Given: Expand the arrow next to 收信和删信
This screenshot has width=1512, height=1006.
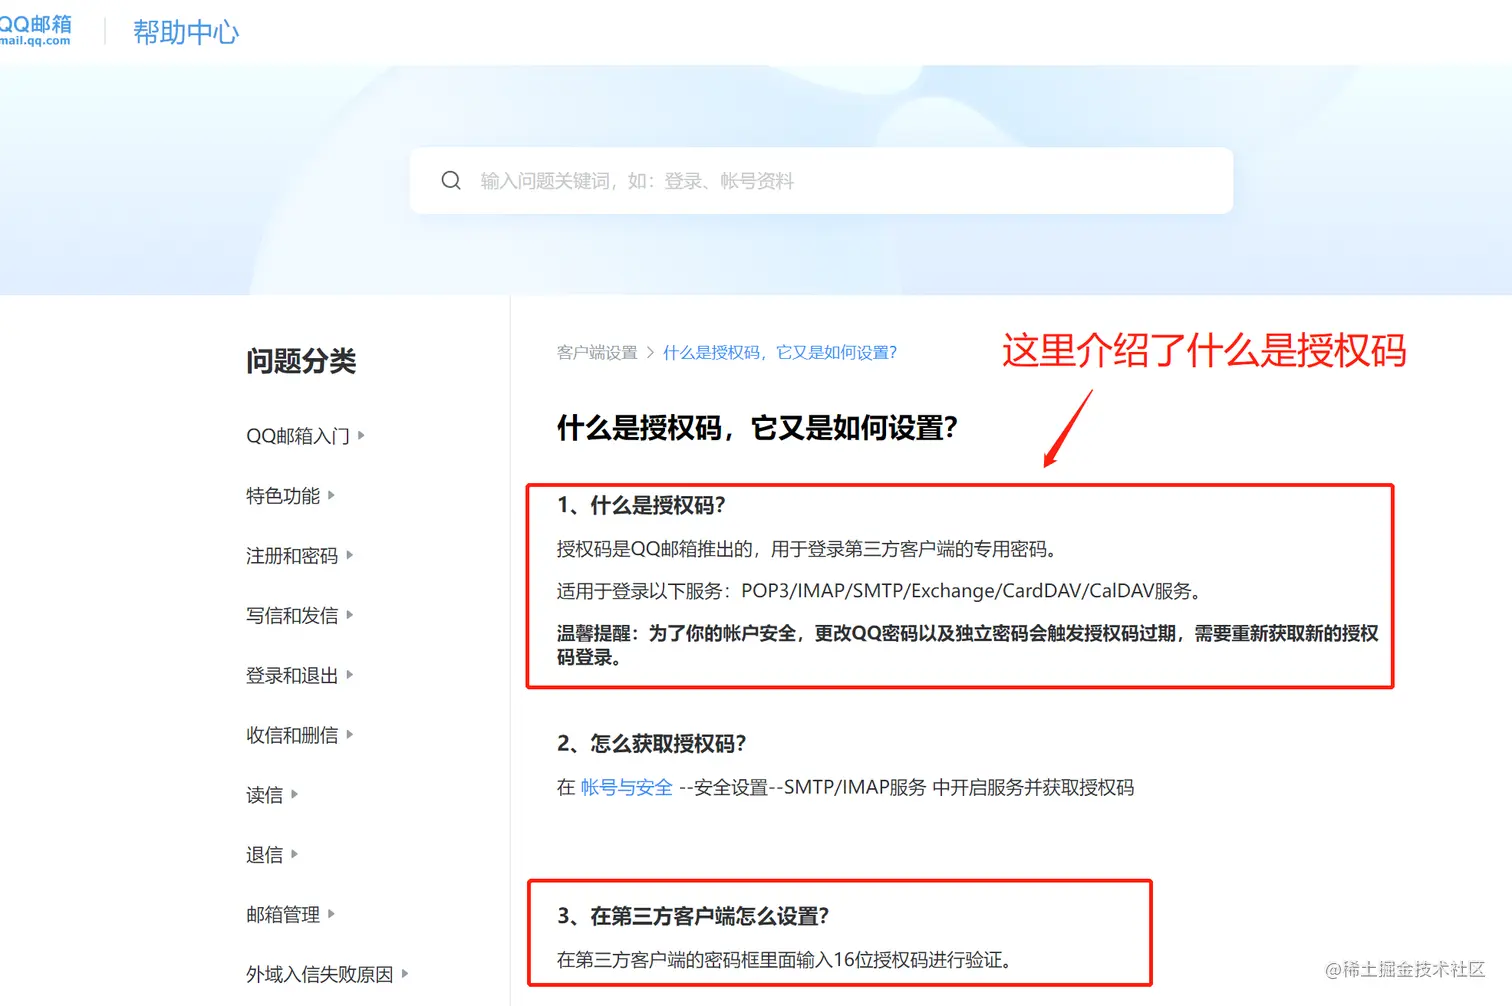Looking at the screenshot, I should [349, 734].
